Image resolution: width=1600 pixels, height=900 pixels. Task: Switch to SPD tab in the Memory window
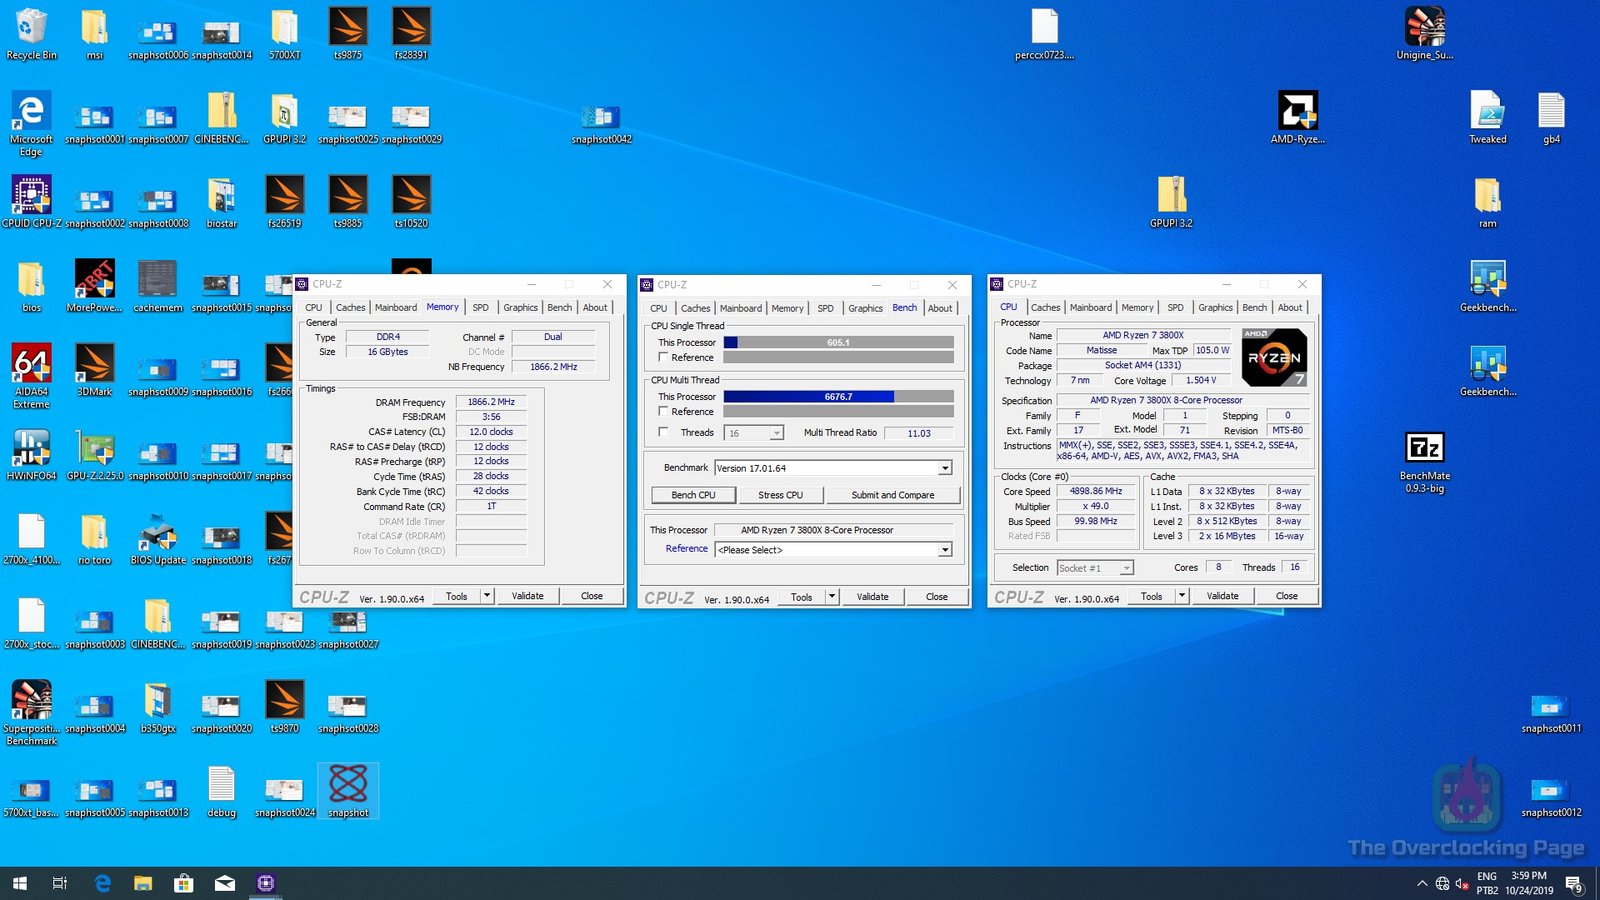480,308
